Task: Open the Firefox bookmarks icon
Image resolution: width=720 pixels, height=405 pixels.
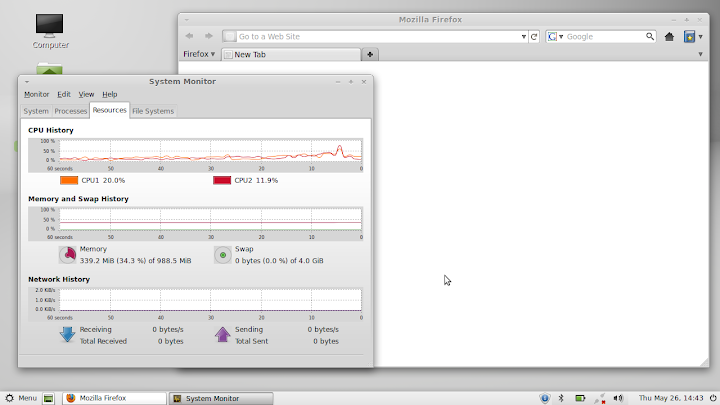Action: tap(689, 37)
